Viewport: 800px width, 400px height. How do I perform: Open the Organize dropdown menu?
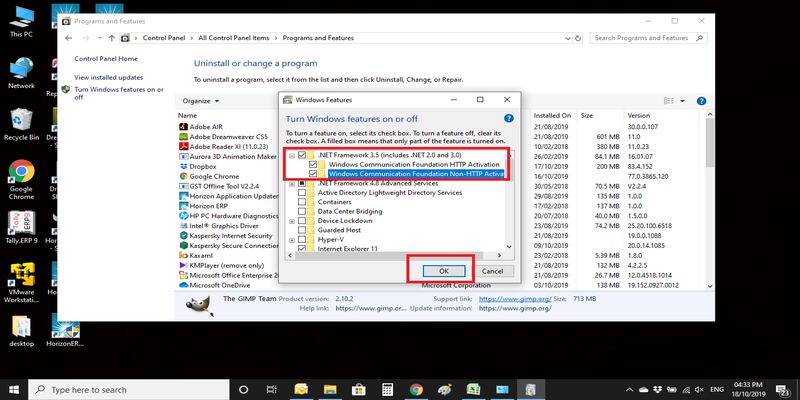pos(200,101)
